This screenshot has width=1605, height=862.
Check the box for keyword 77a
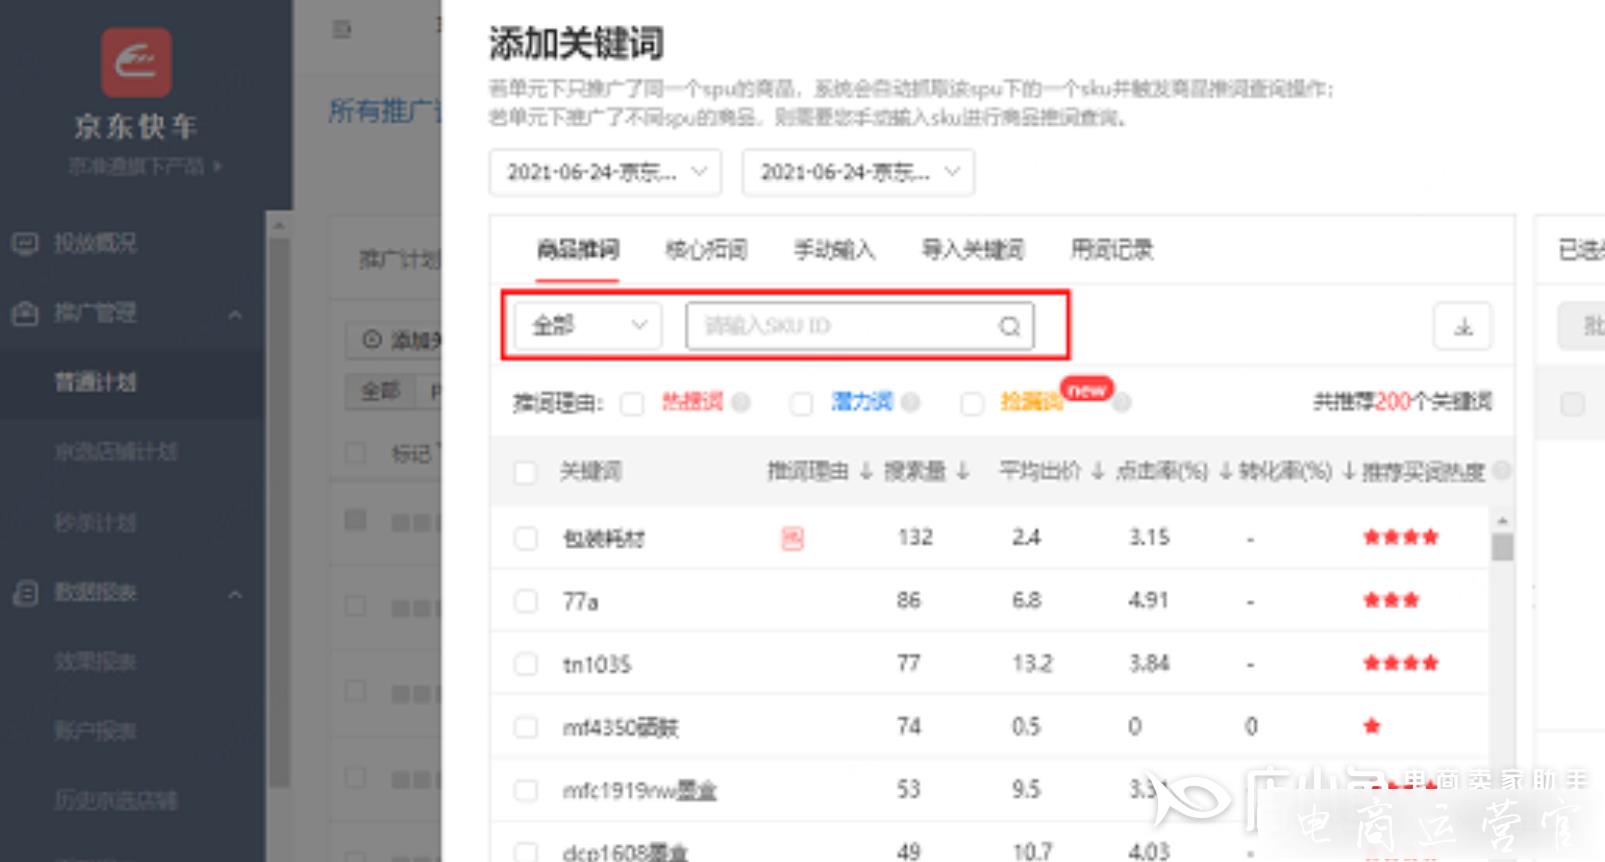pyautogui.click(x=525, y=601)
